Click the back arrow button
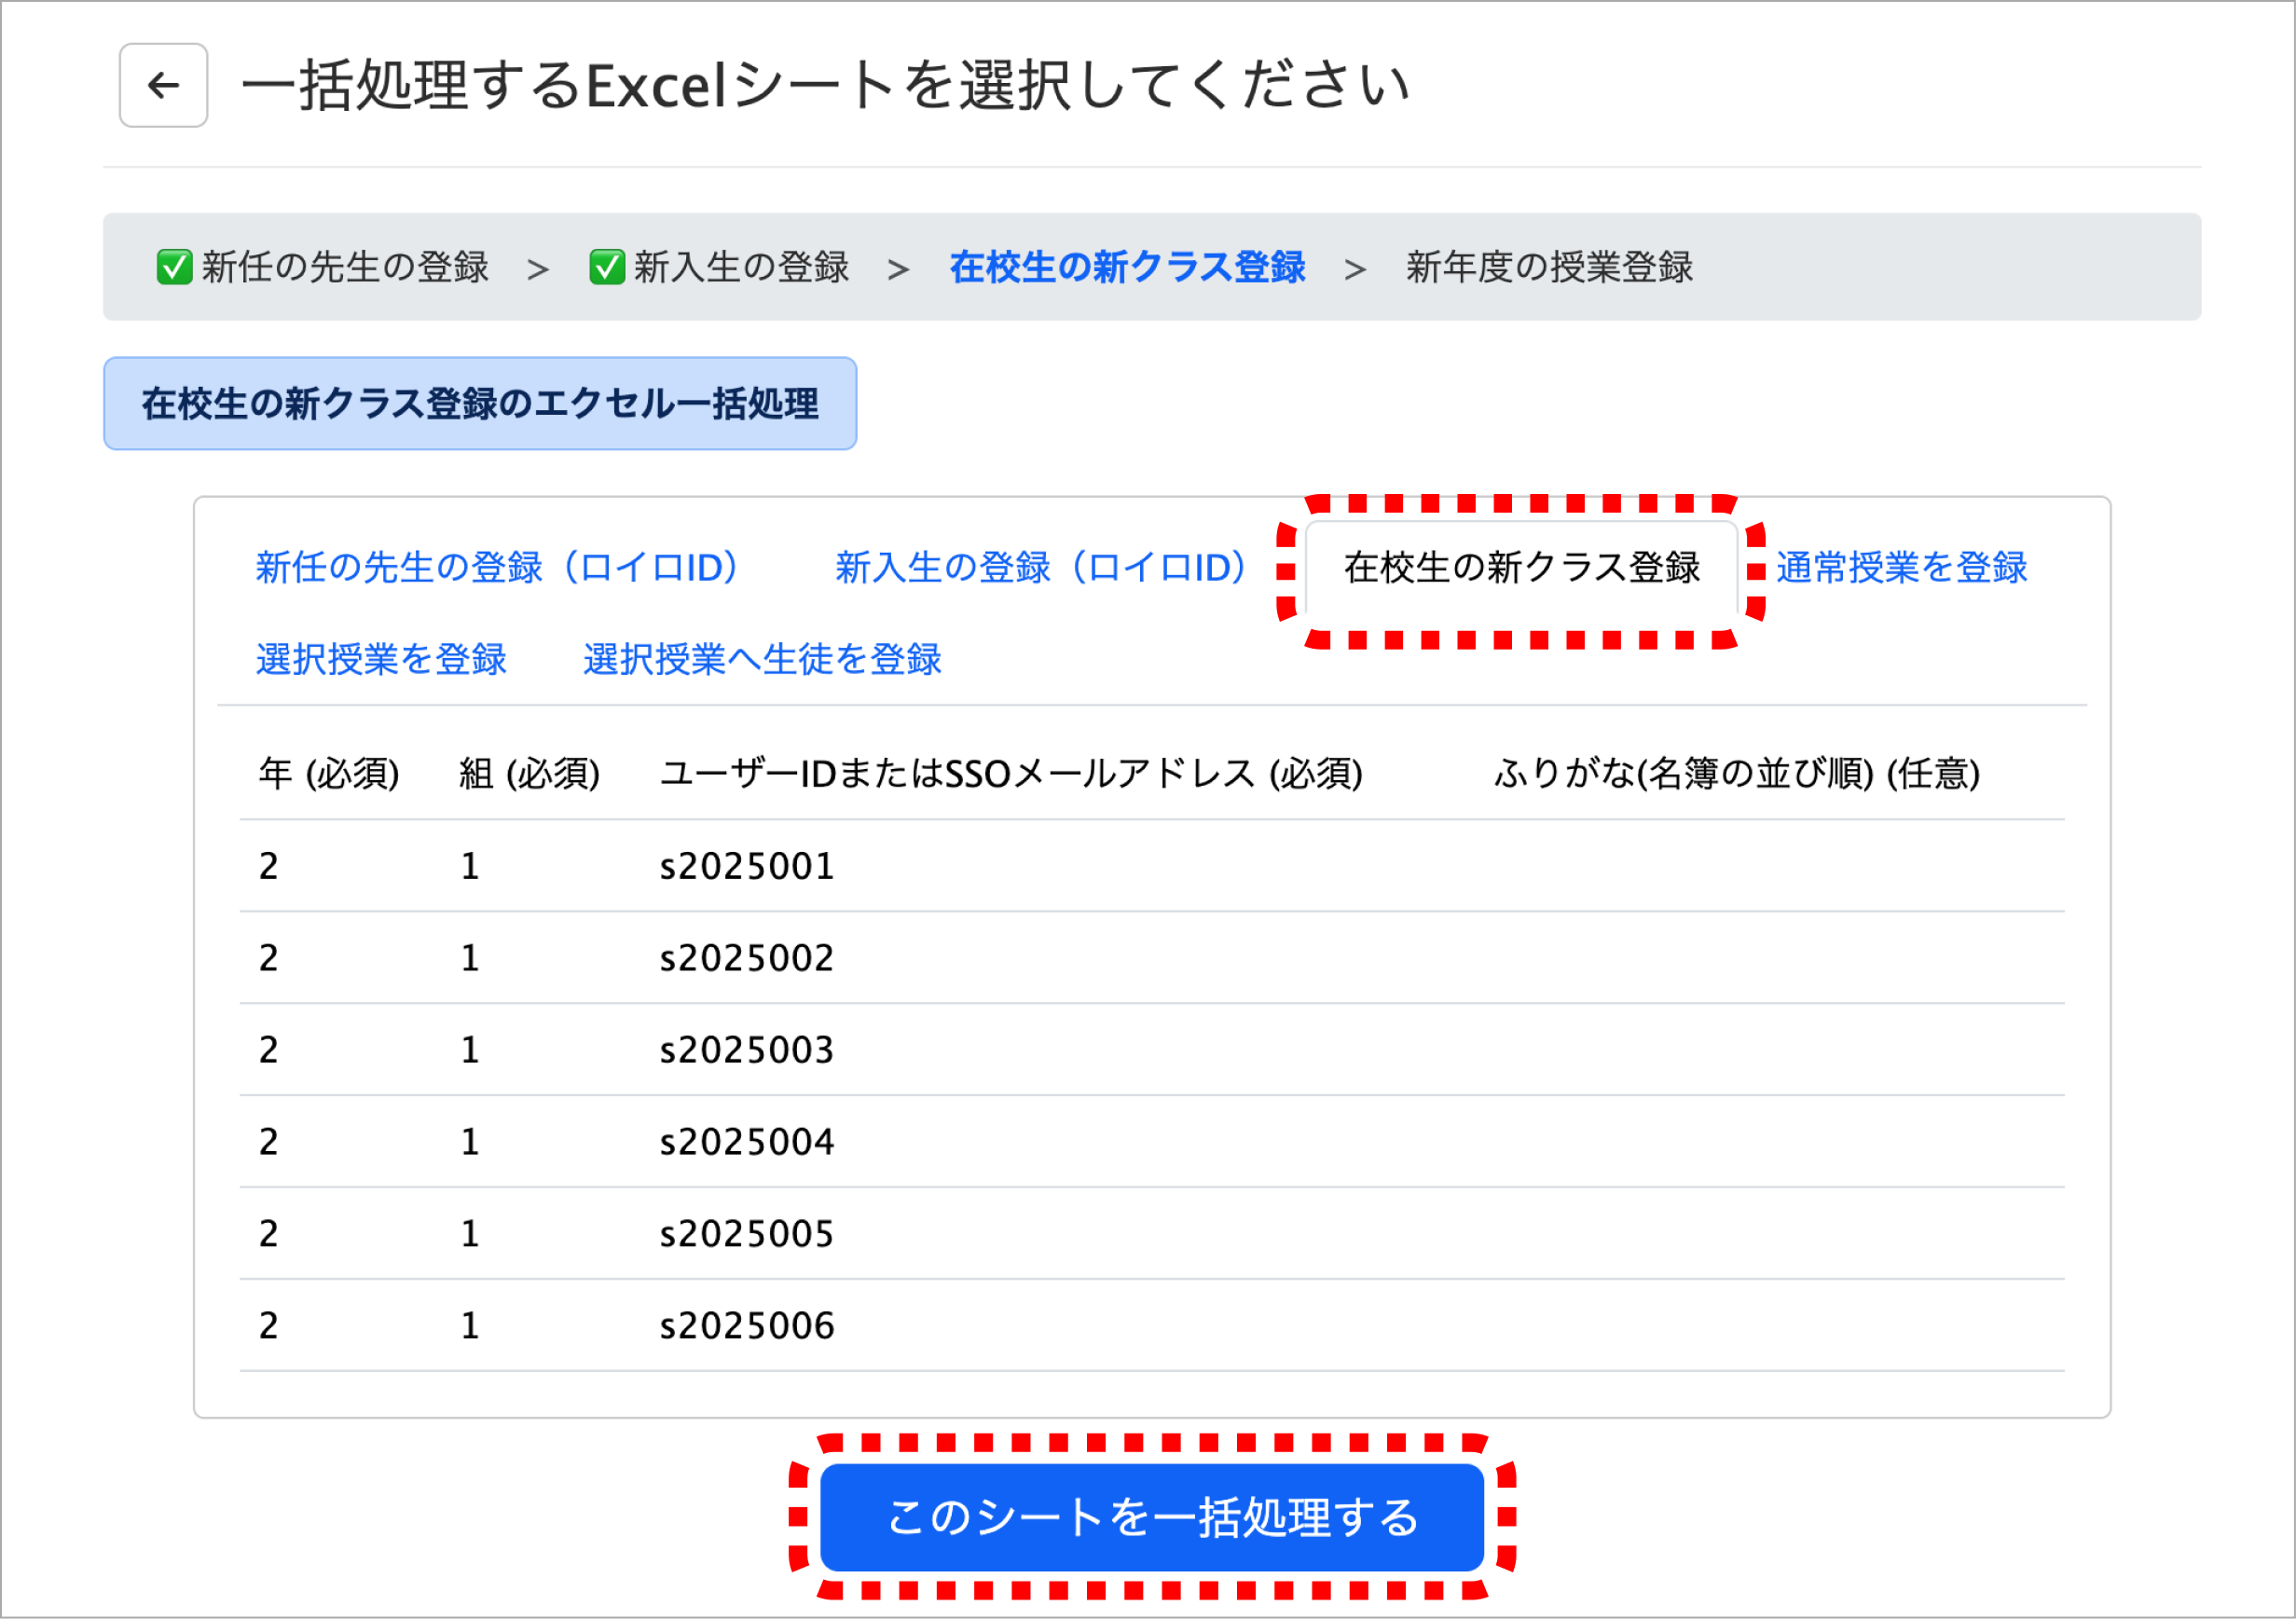 point(163,85)
